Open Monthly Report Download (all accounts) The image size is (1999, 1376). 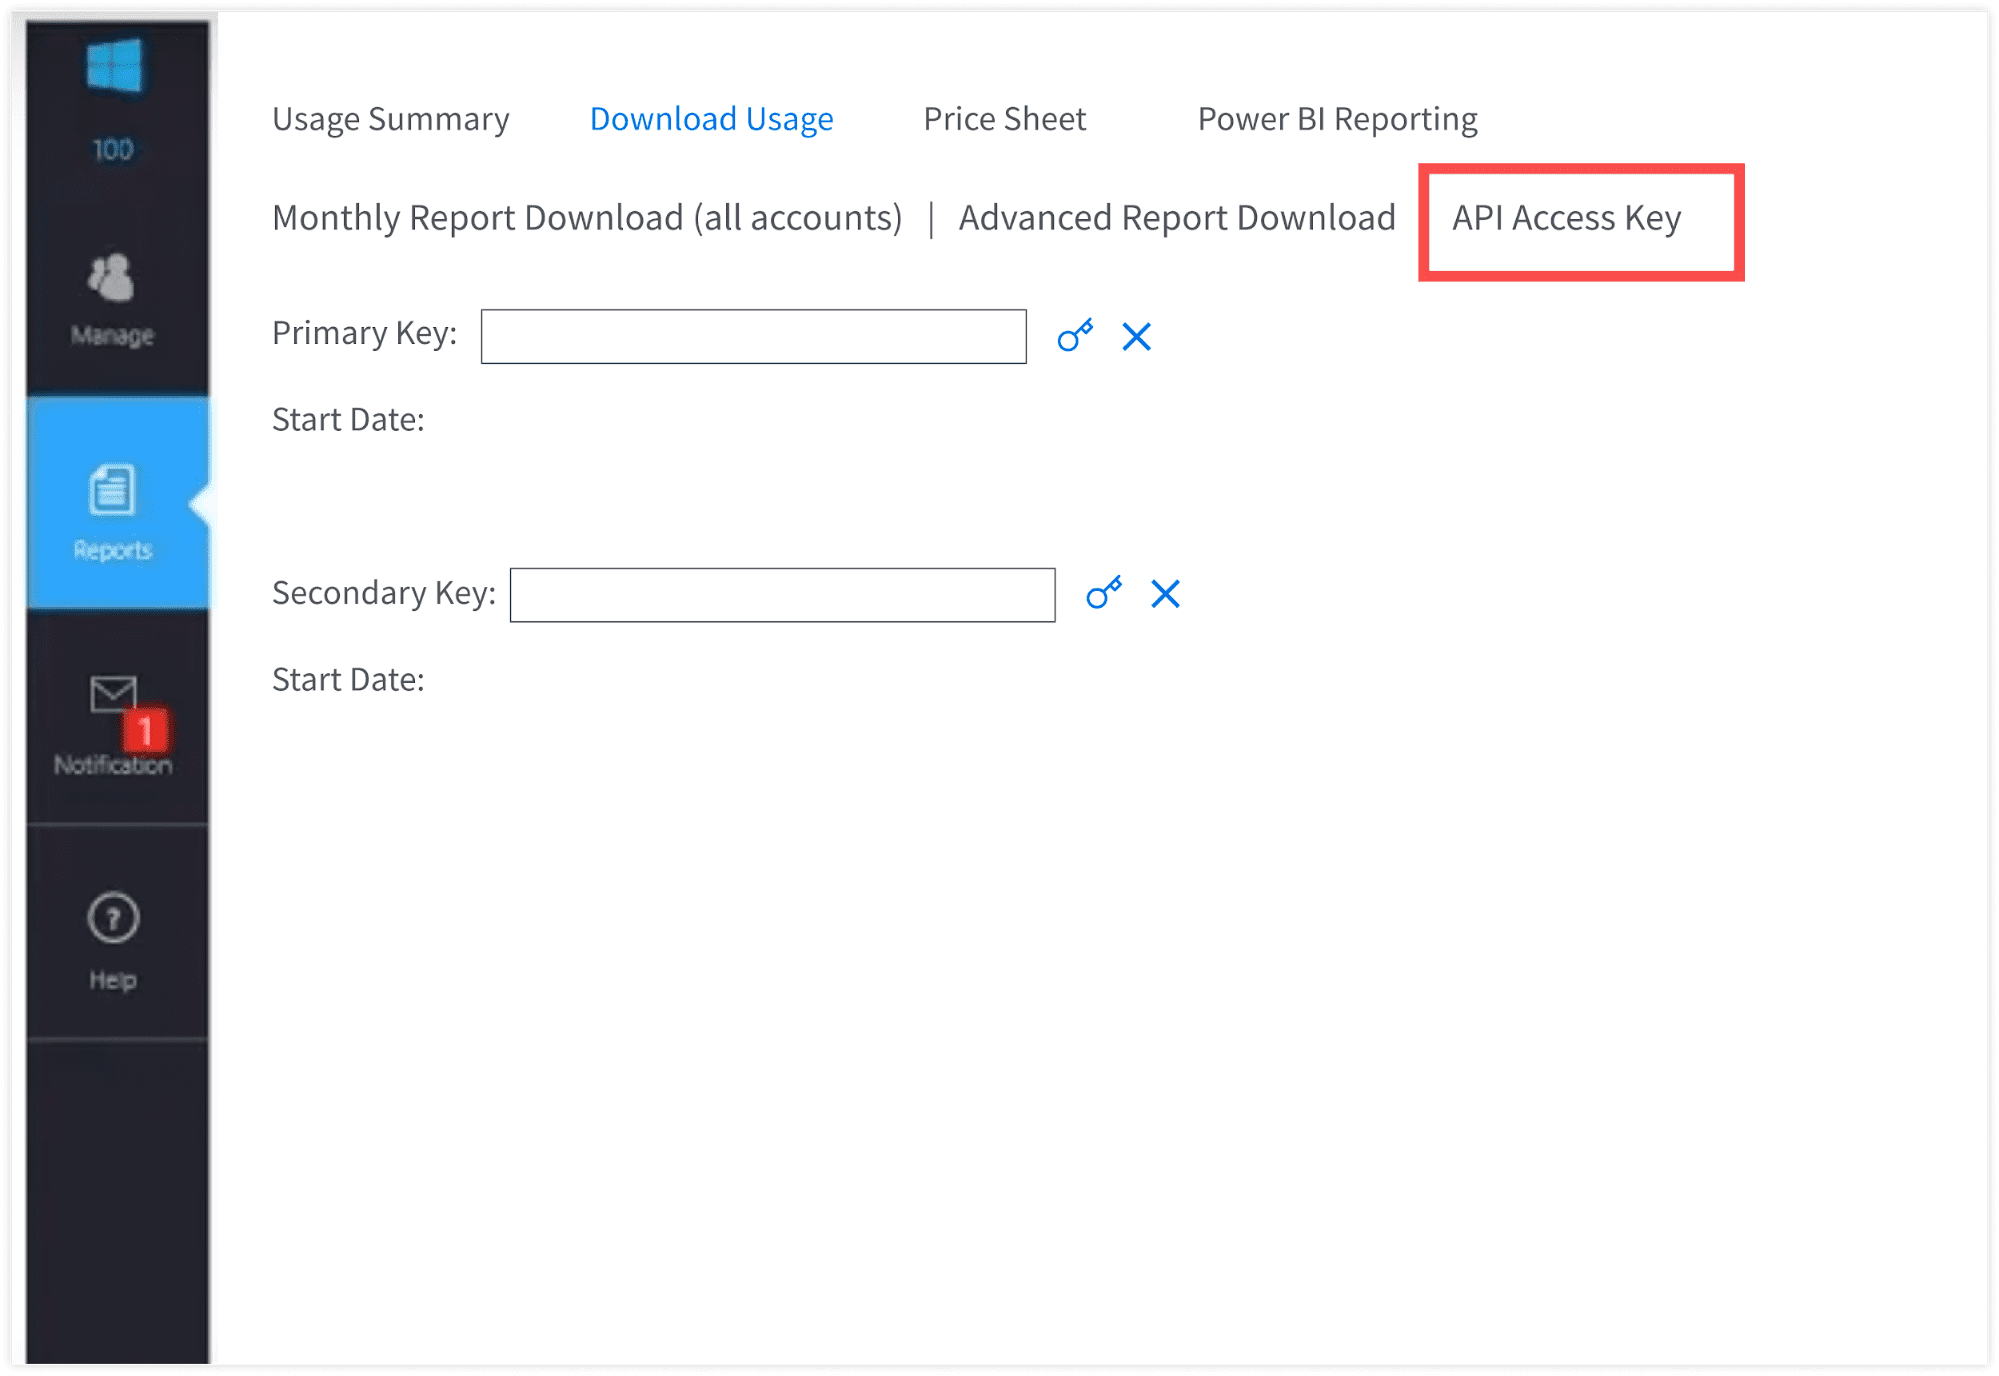pyautogui.click(x=587, y=218)
